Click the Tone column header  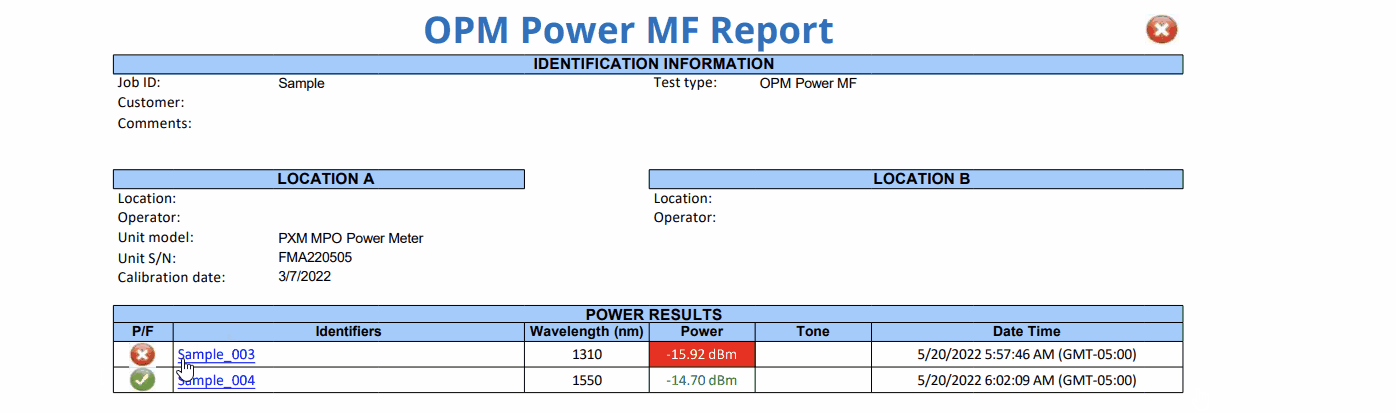pyautogui.click(x=812, y=331)
